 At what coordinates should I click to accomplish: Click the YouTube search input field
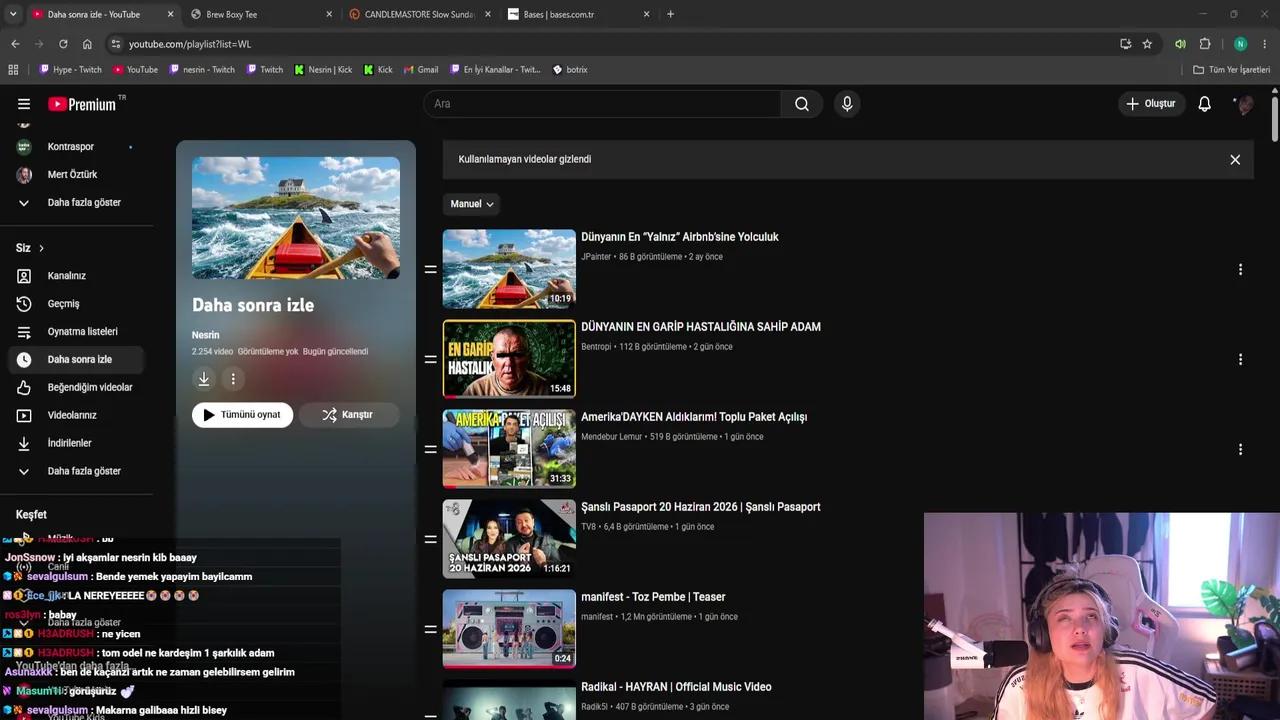click(602, 104)
